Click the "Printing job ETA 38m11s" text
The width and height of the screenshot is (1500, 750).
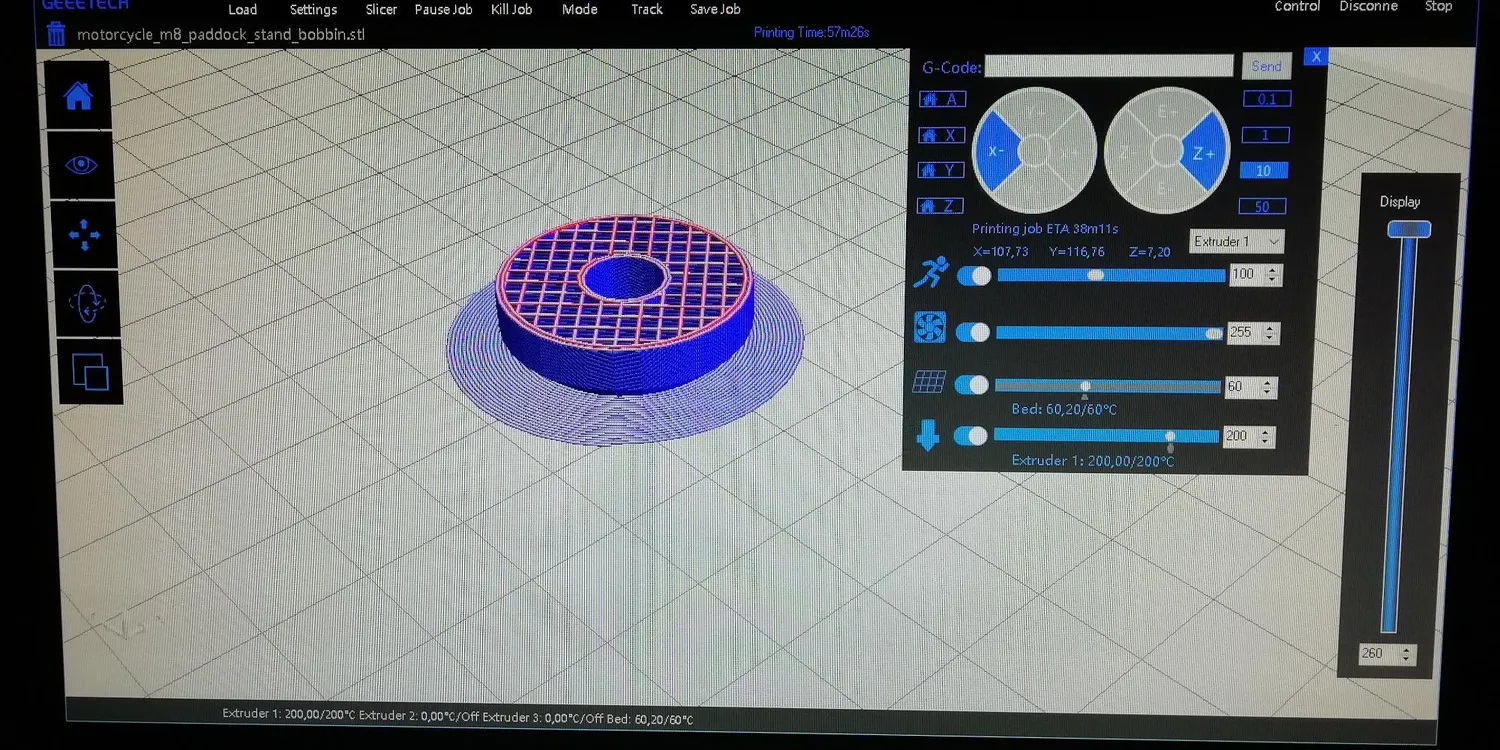[1045, 229]
